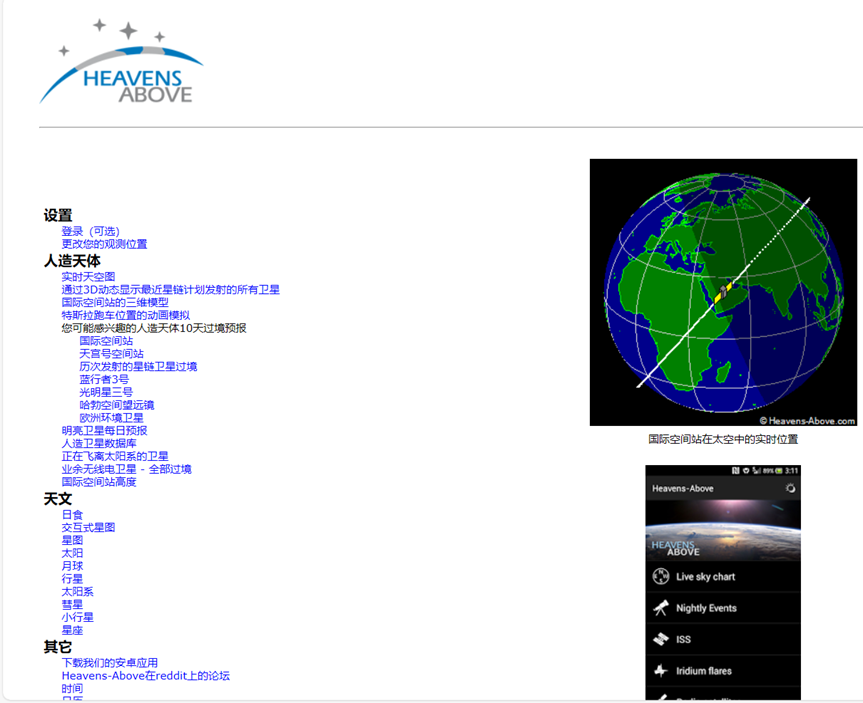
Task: Open 业余无线电卫星 - 全部过境 link
Action: tap(127, 469)
